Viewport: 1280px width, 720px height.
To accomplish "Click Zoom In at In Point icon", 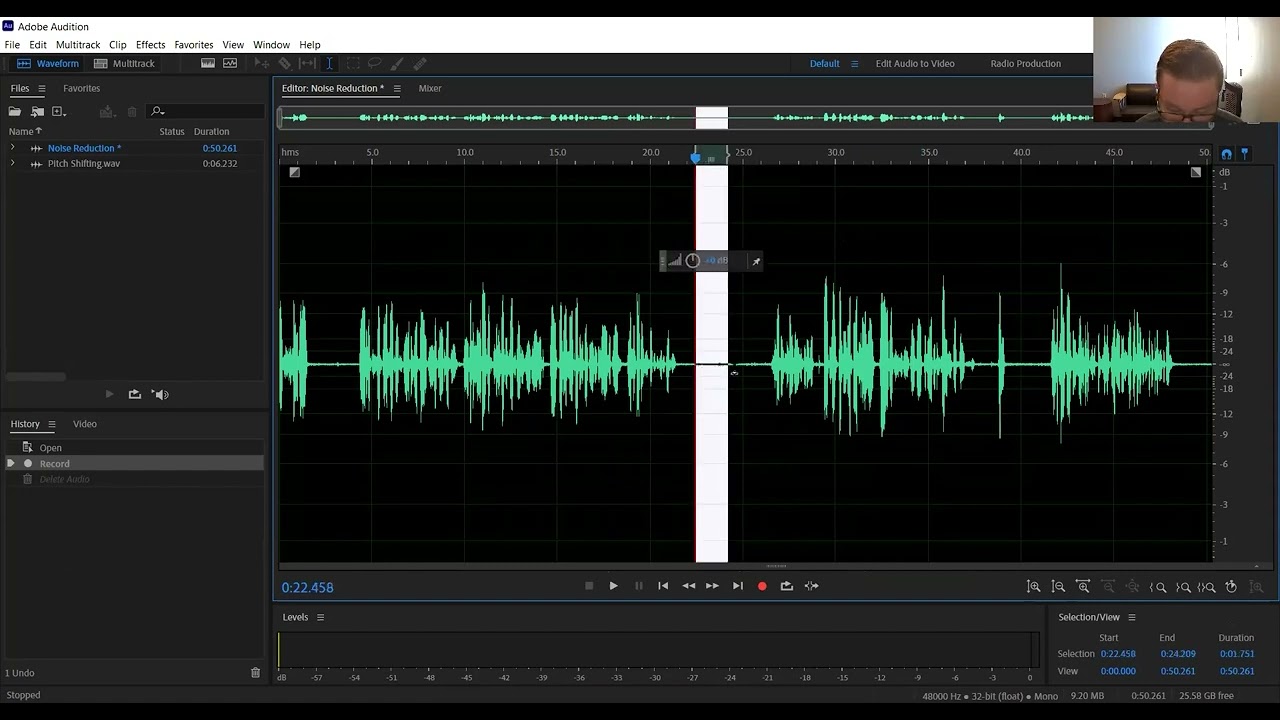I will [x=1158, y=587].
